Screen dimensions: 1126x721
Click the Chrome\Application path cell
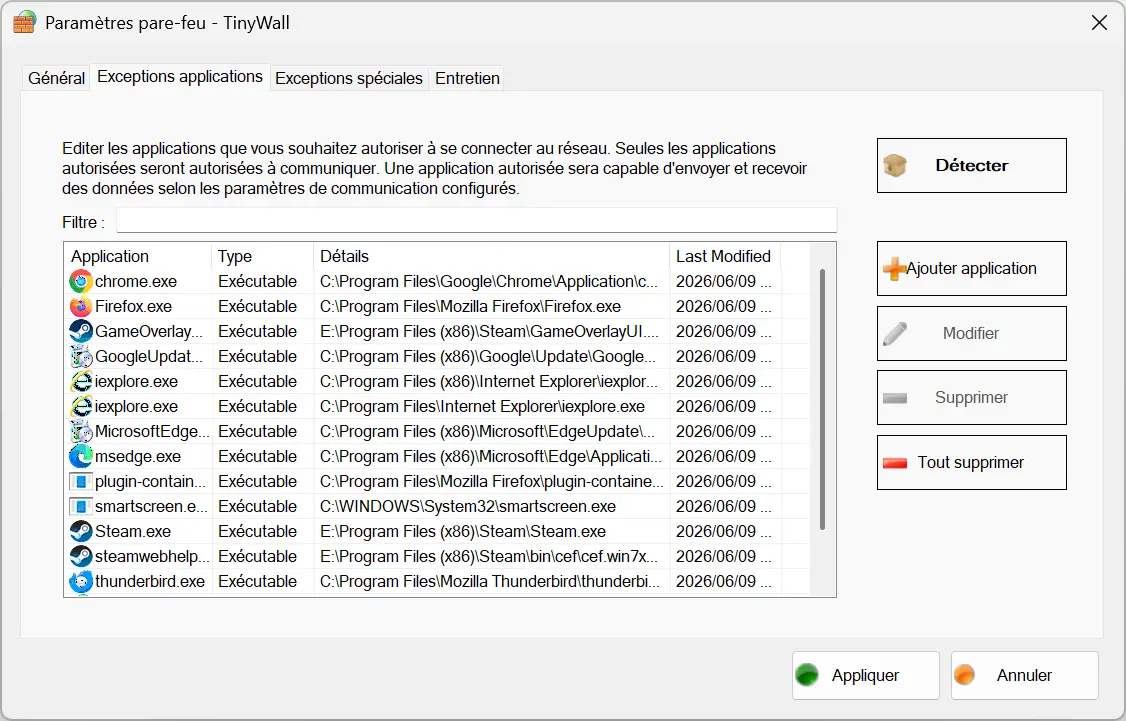coord(488,282)
